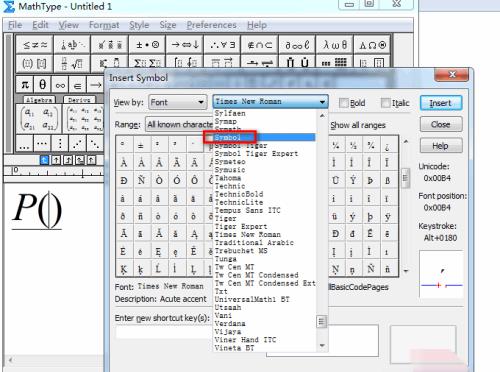Insert the pi symbol from the small bar
This screenshot has width=500, height=372.
pos(25,85)
